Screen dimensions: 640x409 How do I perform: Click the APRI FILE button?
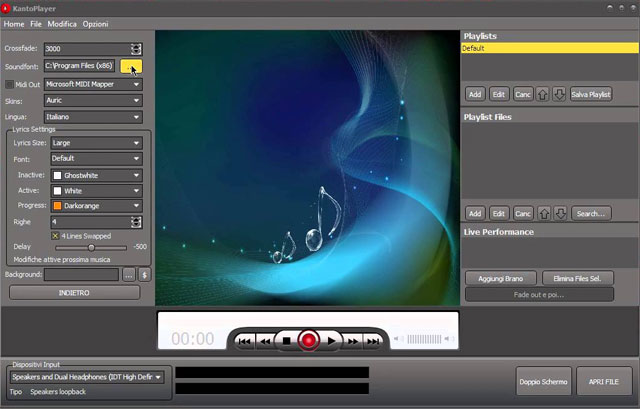click(x=604, y=381)
